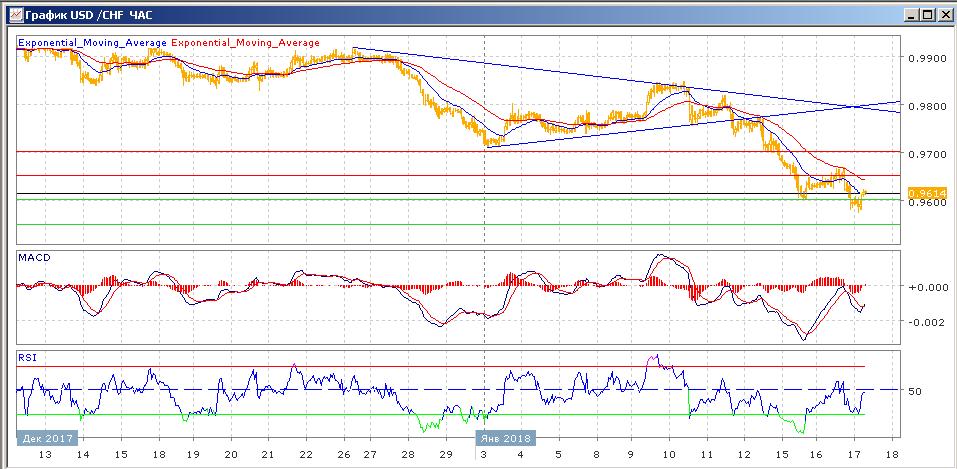The width and height of the screenshot is (957, 469).
Task: Click the chart icon in the title bar
Action: coord(11,15)
